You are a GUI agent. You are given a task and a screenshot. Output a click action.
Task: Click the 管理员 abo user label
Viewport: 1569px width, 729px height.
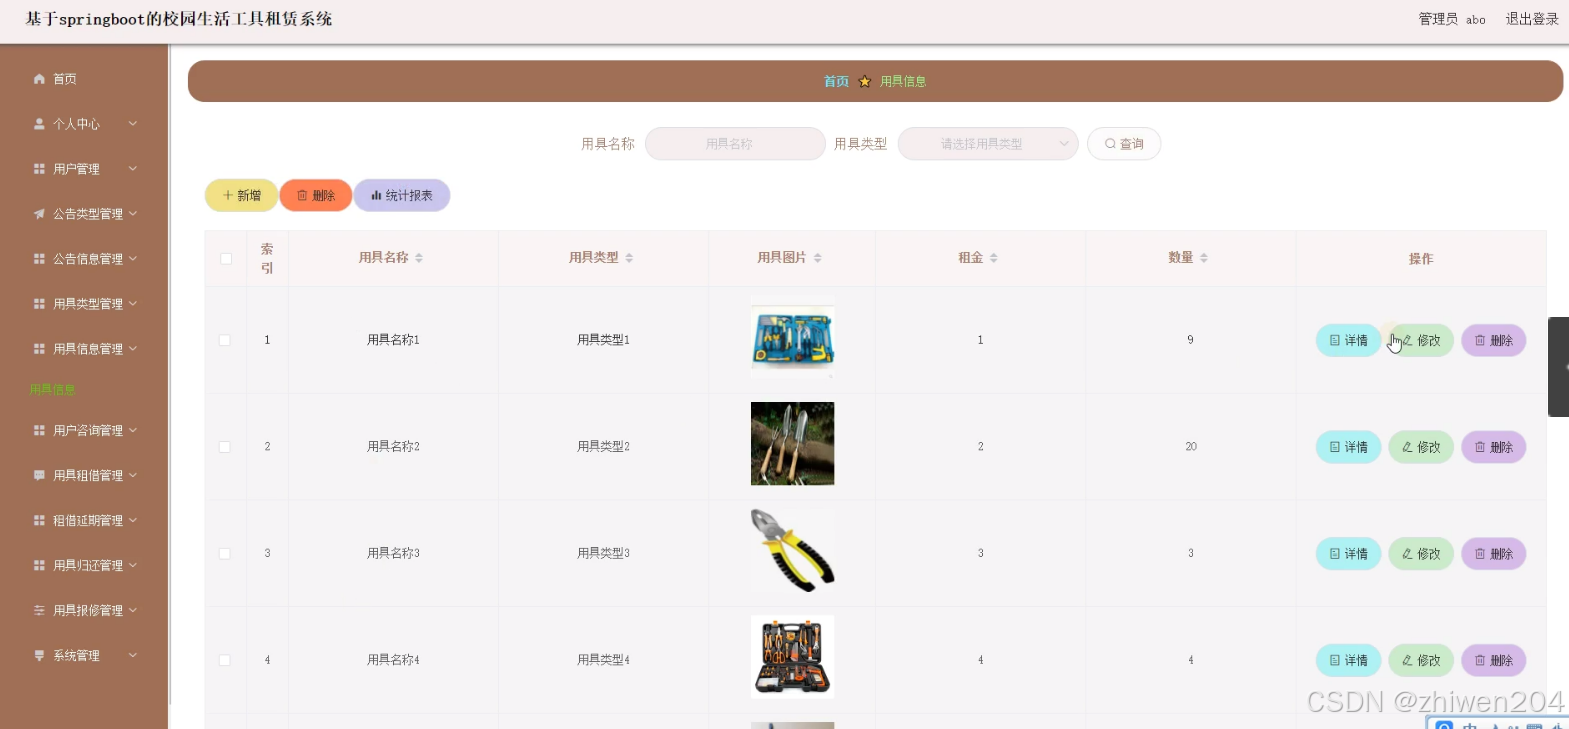(x=1451, y=19)
